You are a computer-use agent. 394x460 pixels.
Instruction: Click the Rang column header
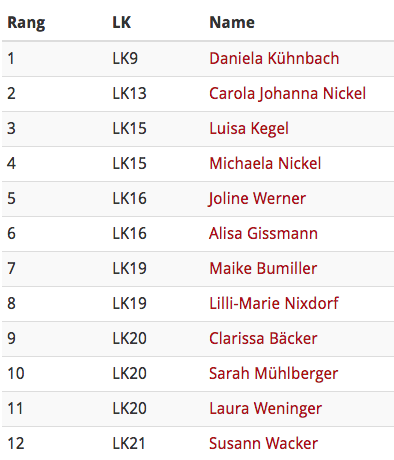coord(26,23)
